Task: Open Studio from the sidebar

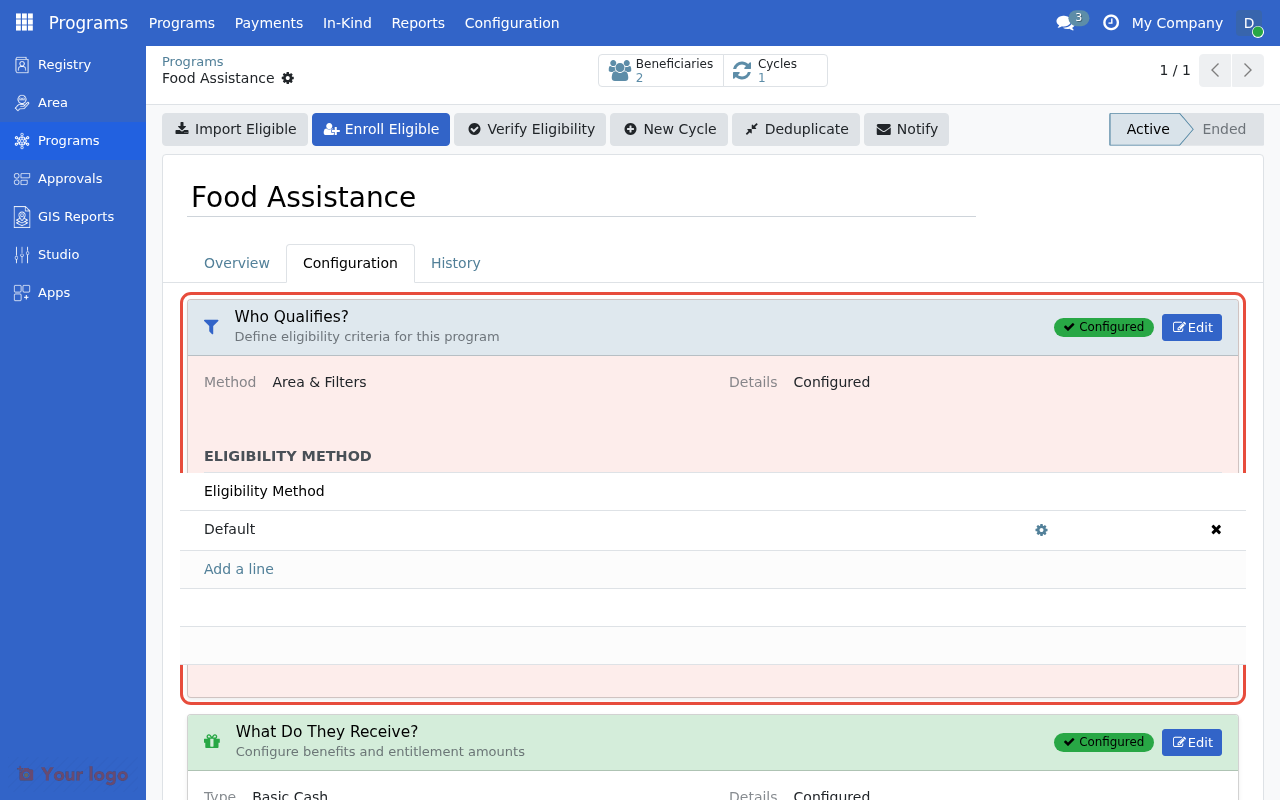Action: (x=58, y=254)
